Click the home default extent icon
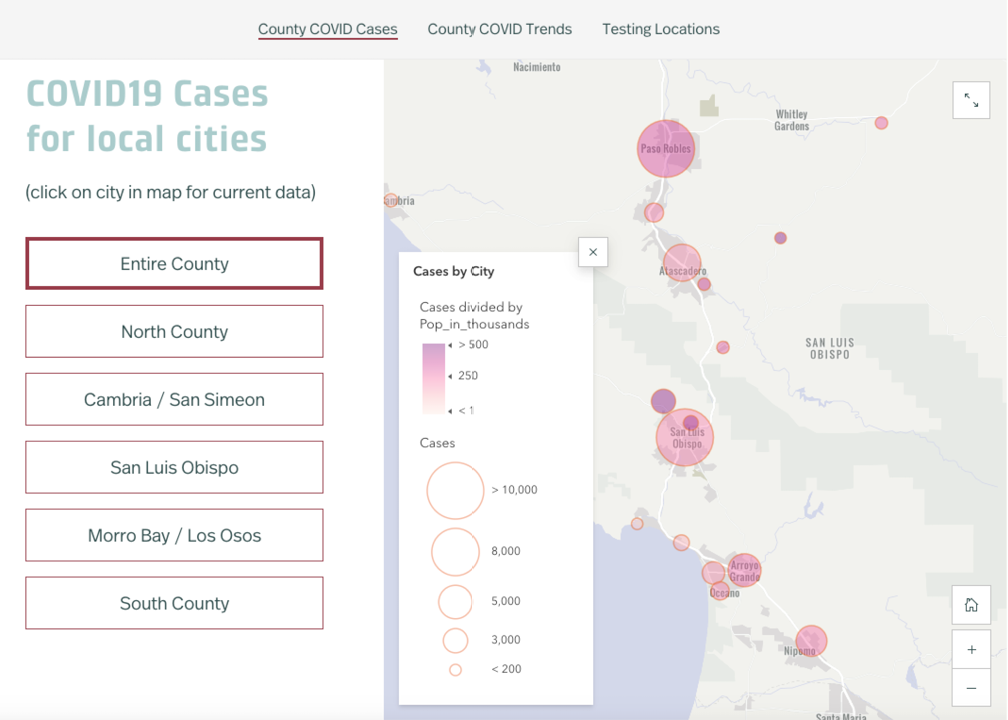Screen dimensions: 1008x720 971,604
